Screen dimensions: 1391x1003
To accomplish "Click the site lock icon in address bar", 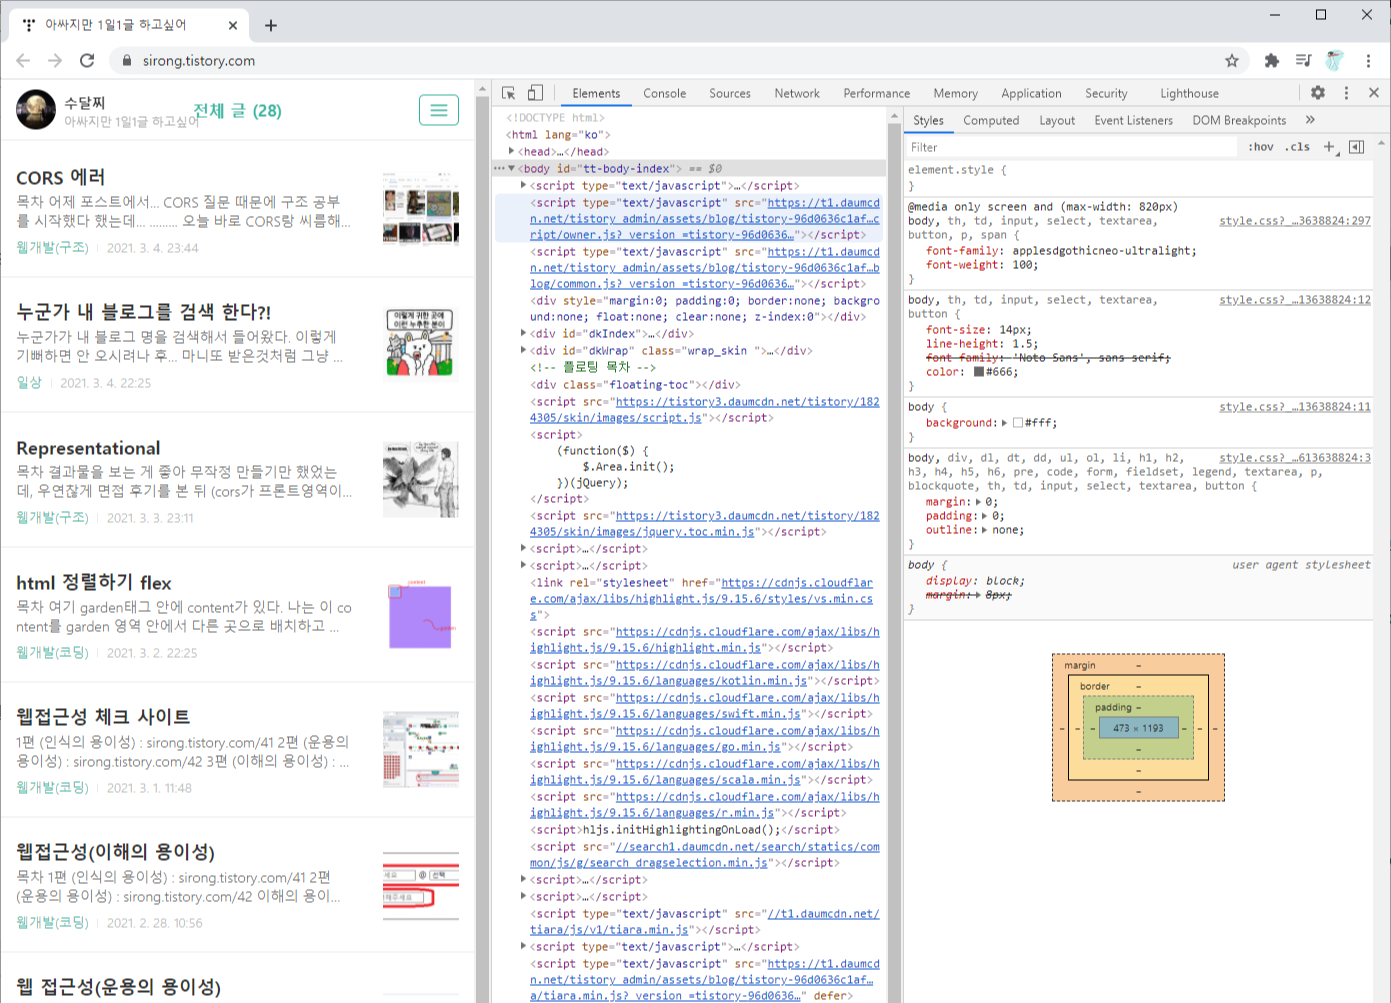I will 126,60.
